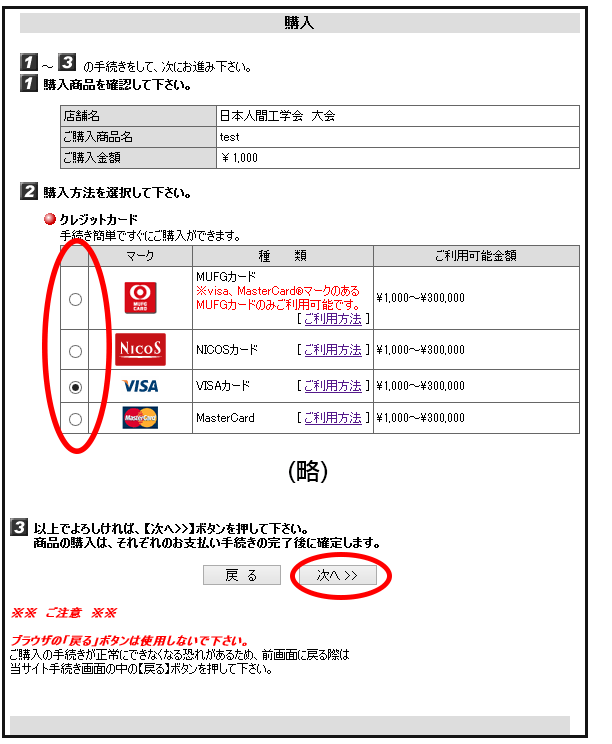Click the 購入 page title bar
The image size is (612, 744).
click(299, 22)
